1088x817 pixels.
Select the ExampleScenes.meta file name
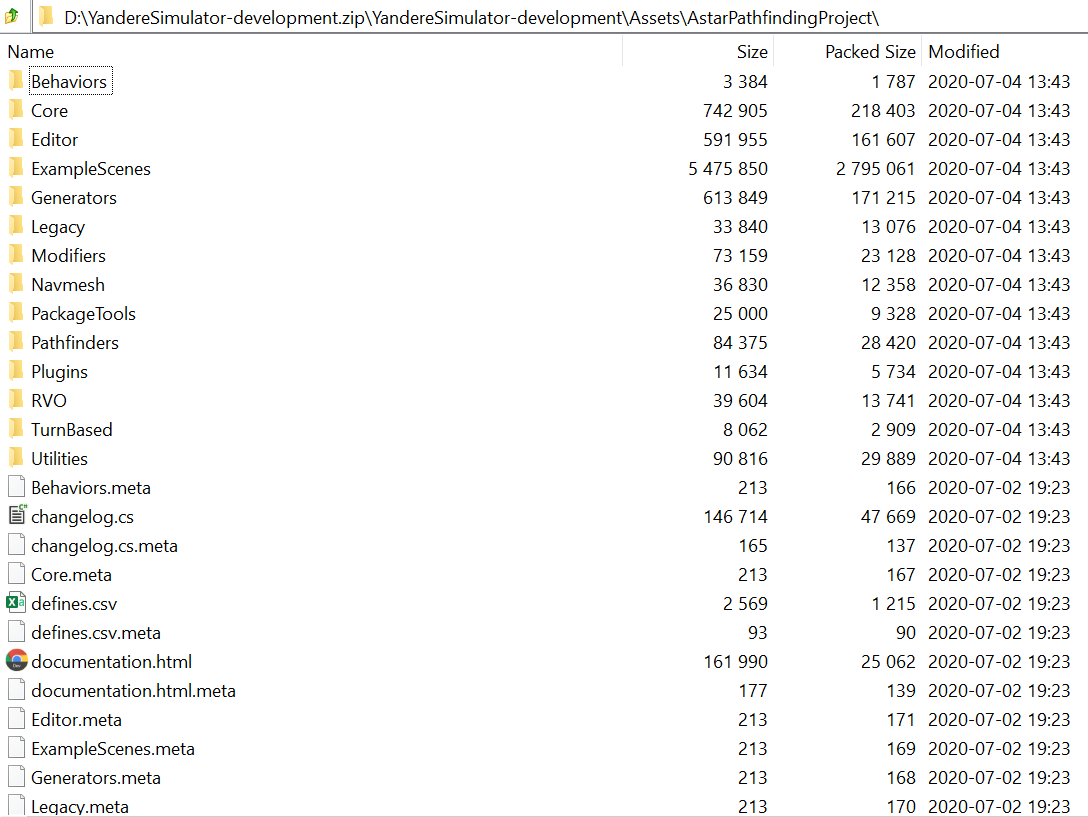[112, 749]
